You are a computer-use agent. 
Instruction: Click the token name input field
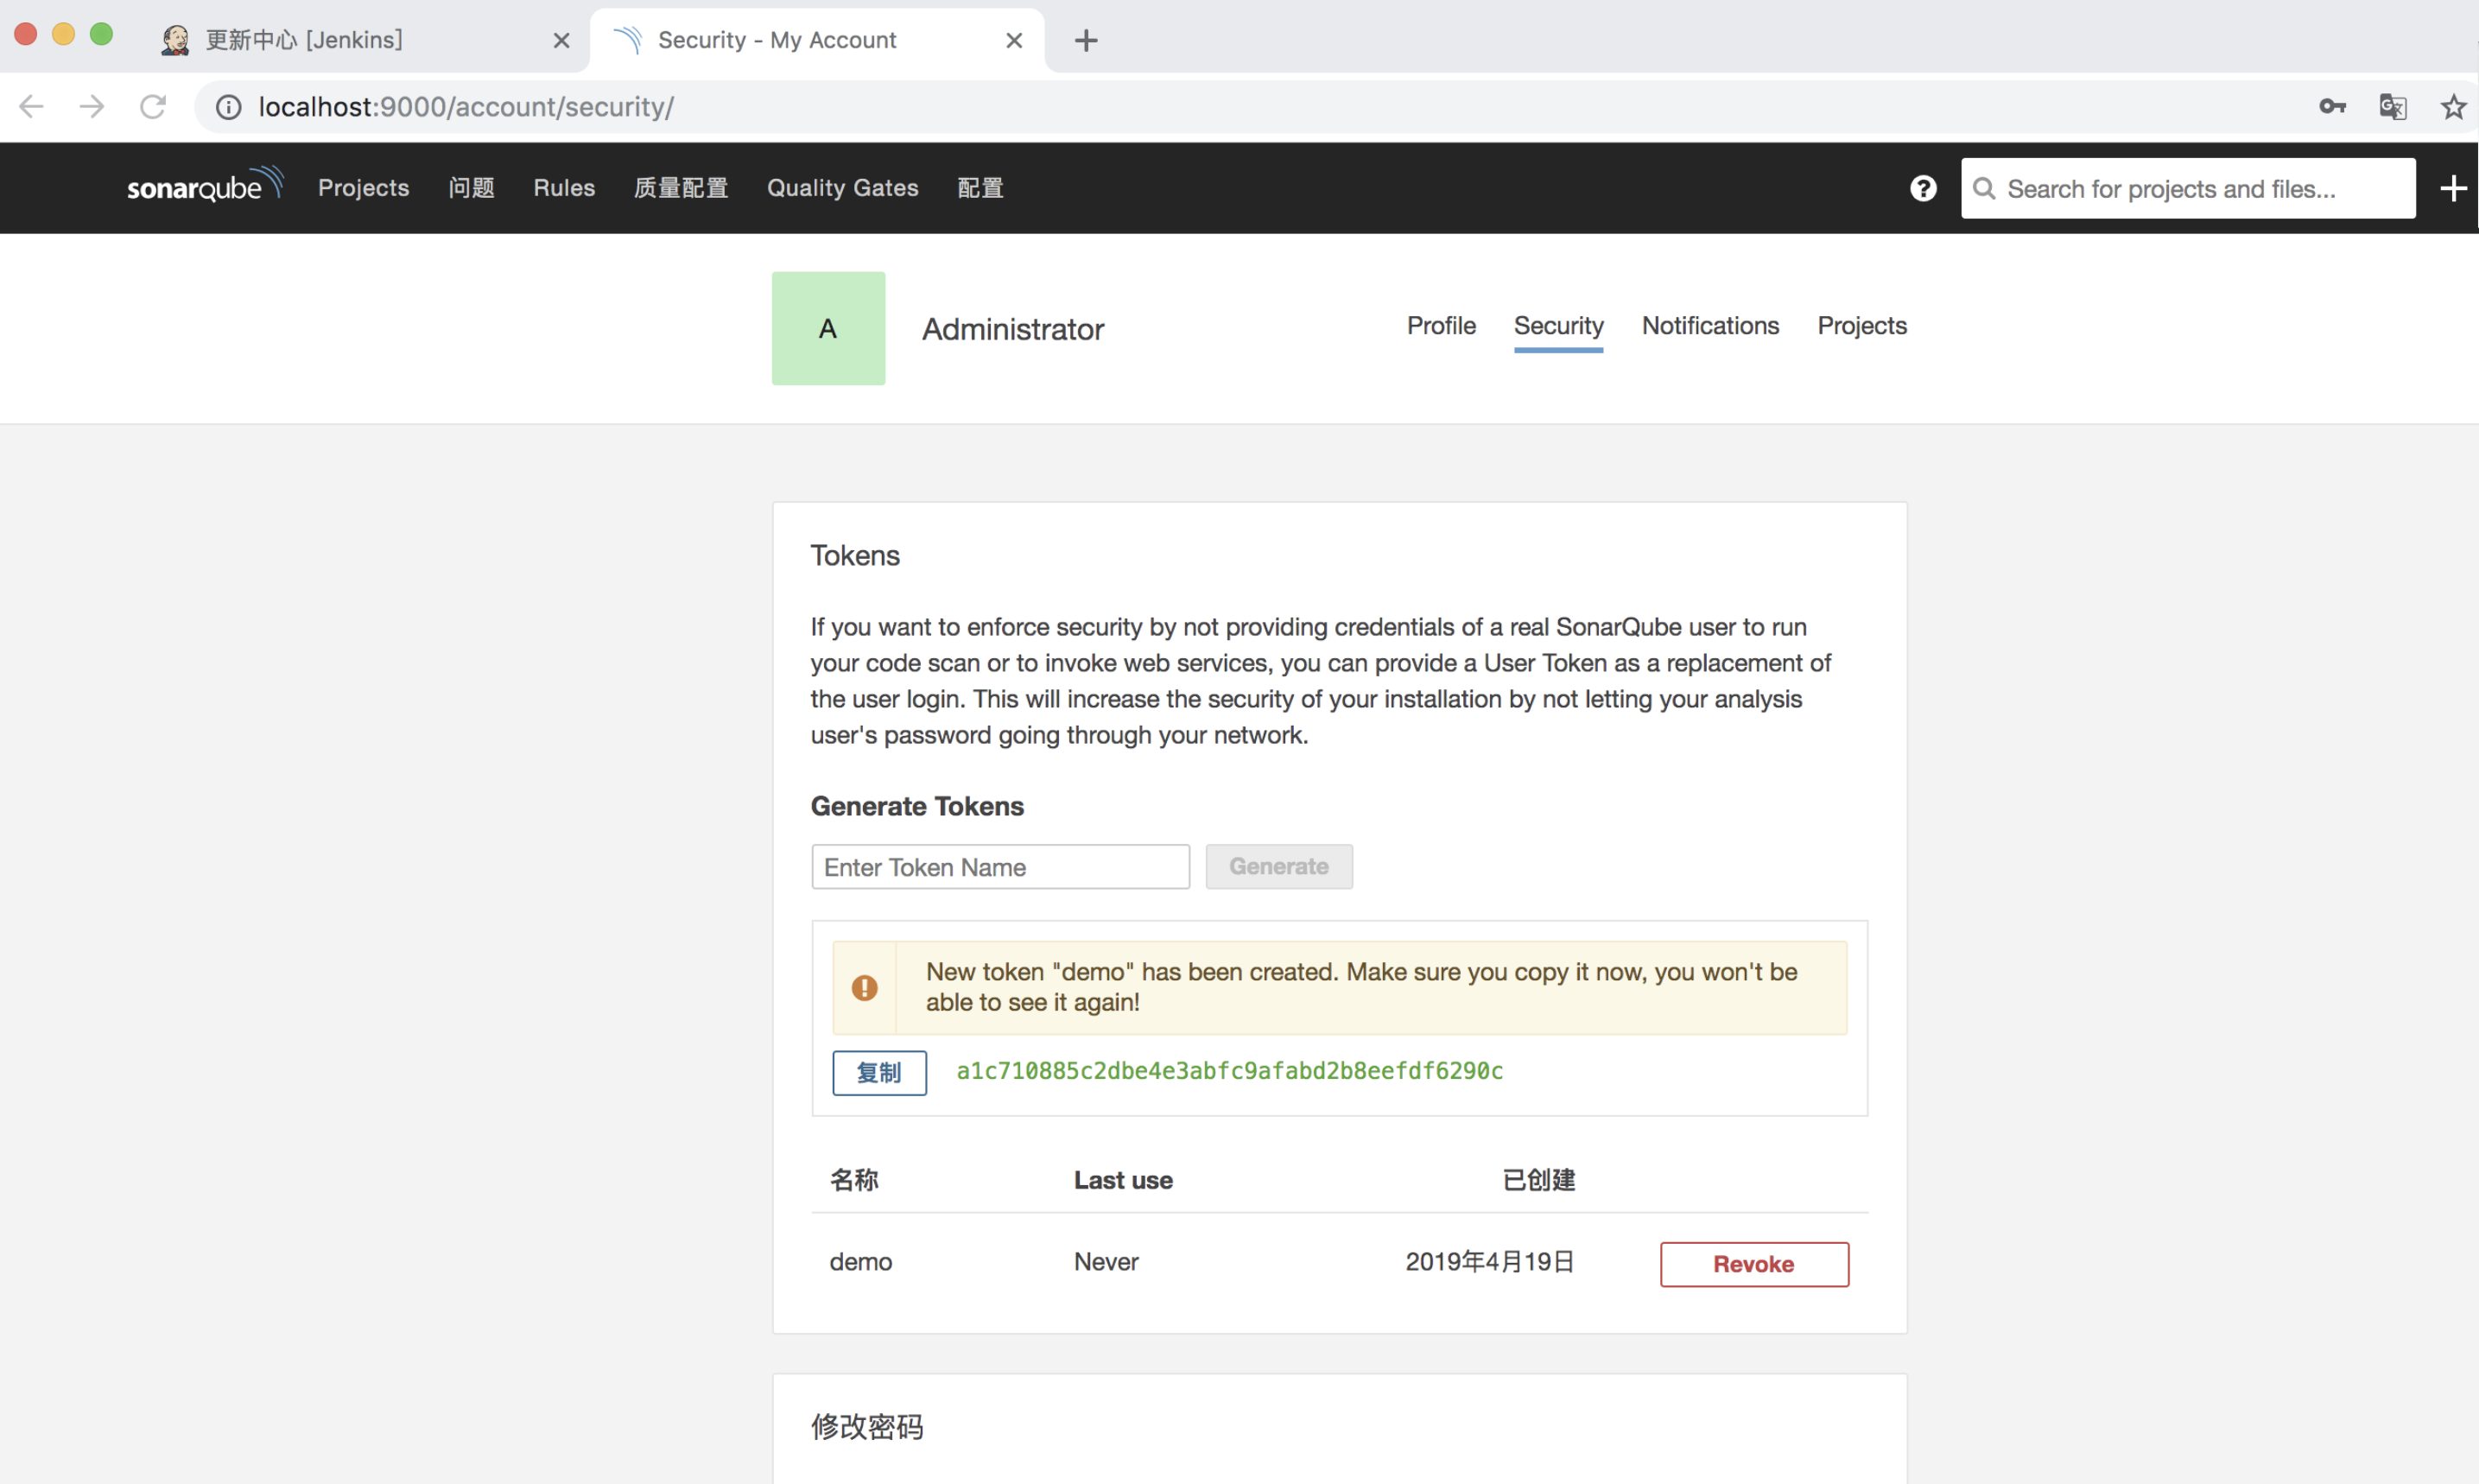pos(998,866)
